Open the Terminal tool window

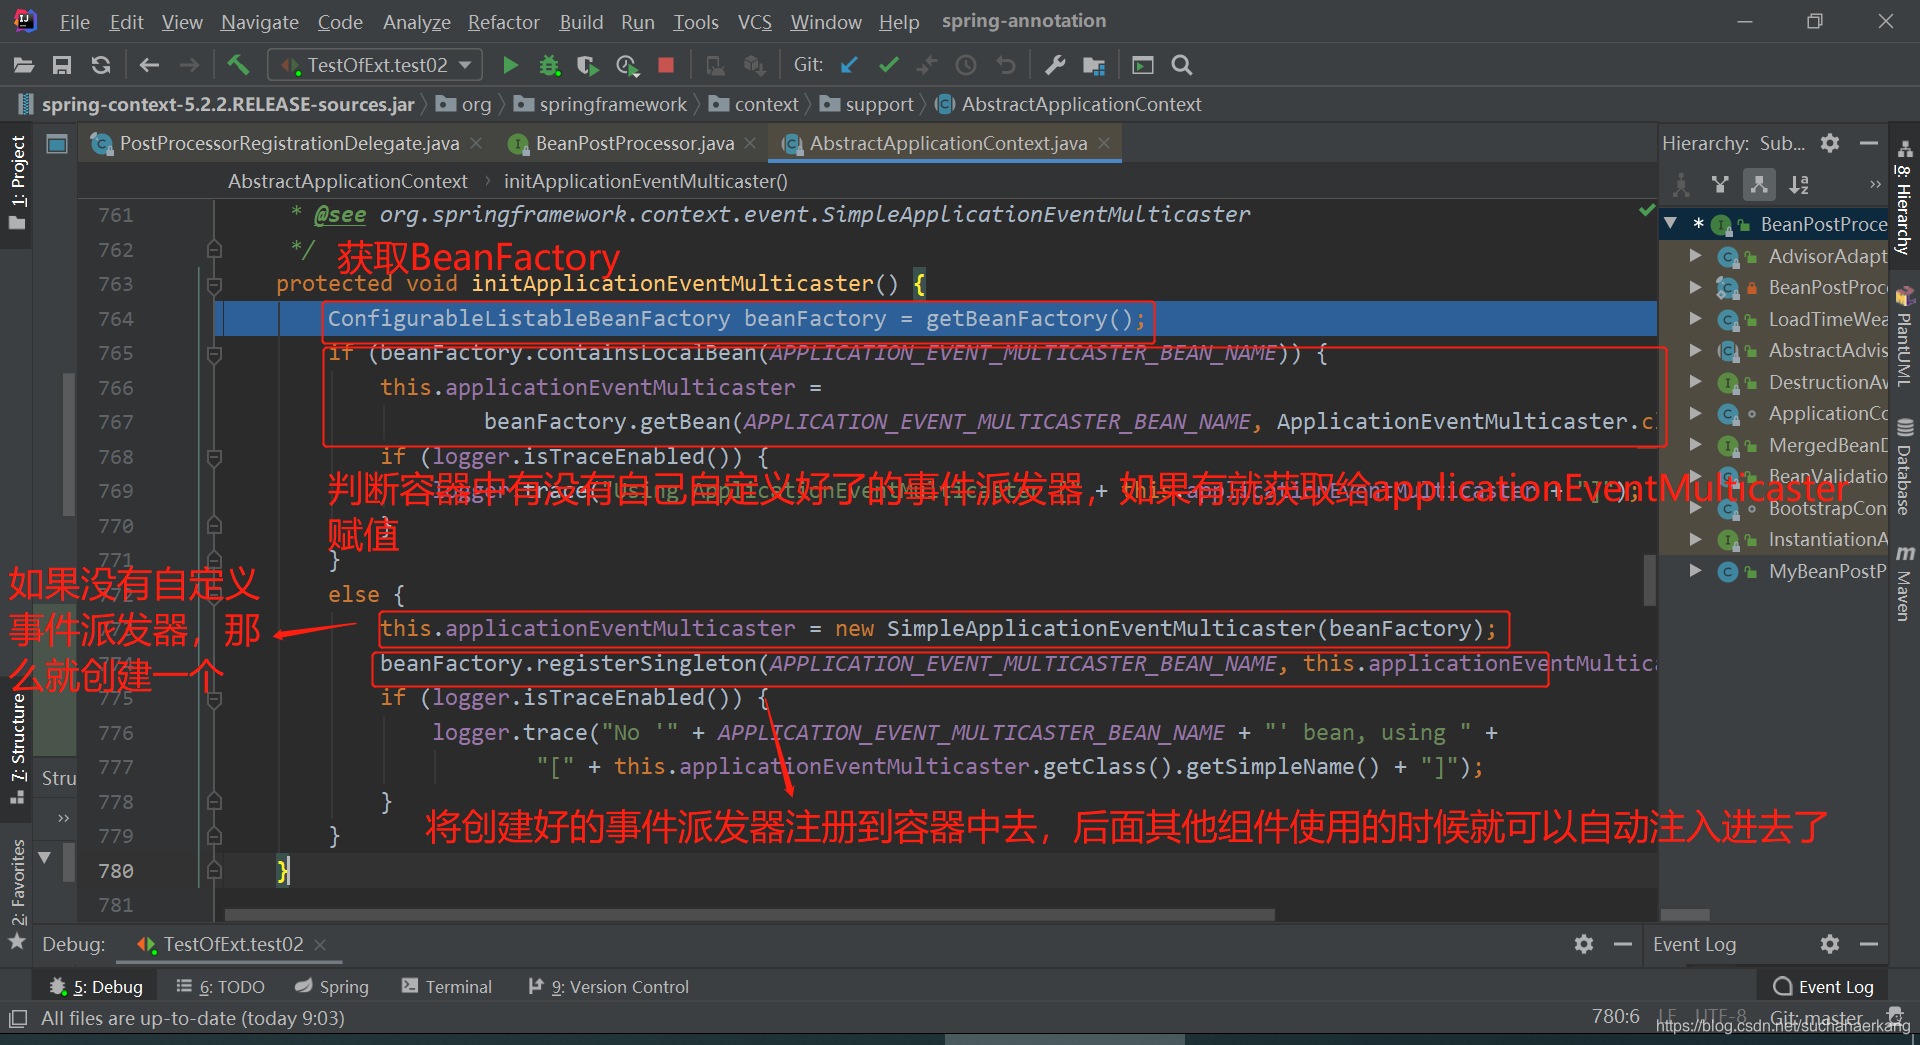447,987
